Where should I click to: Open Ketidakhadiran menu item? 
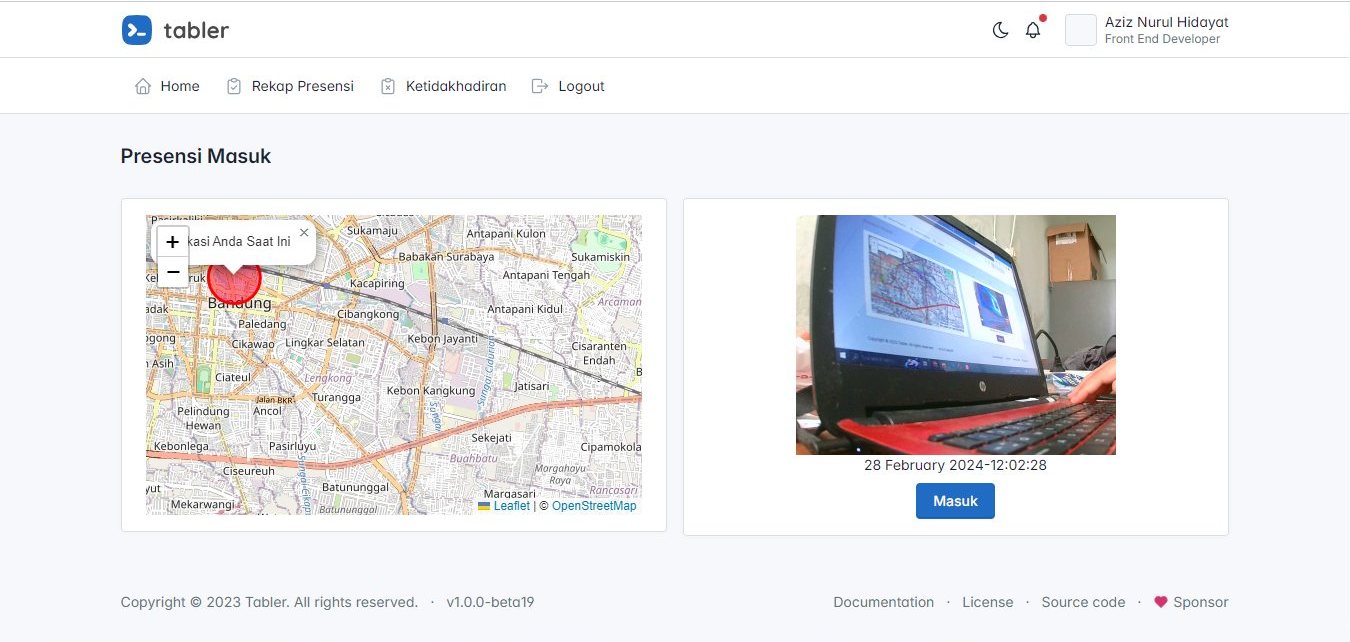443,86
